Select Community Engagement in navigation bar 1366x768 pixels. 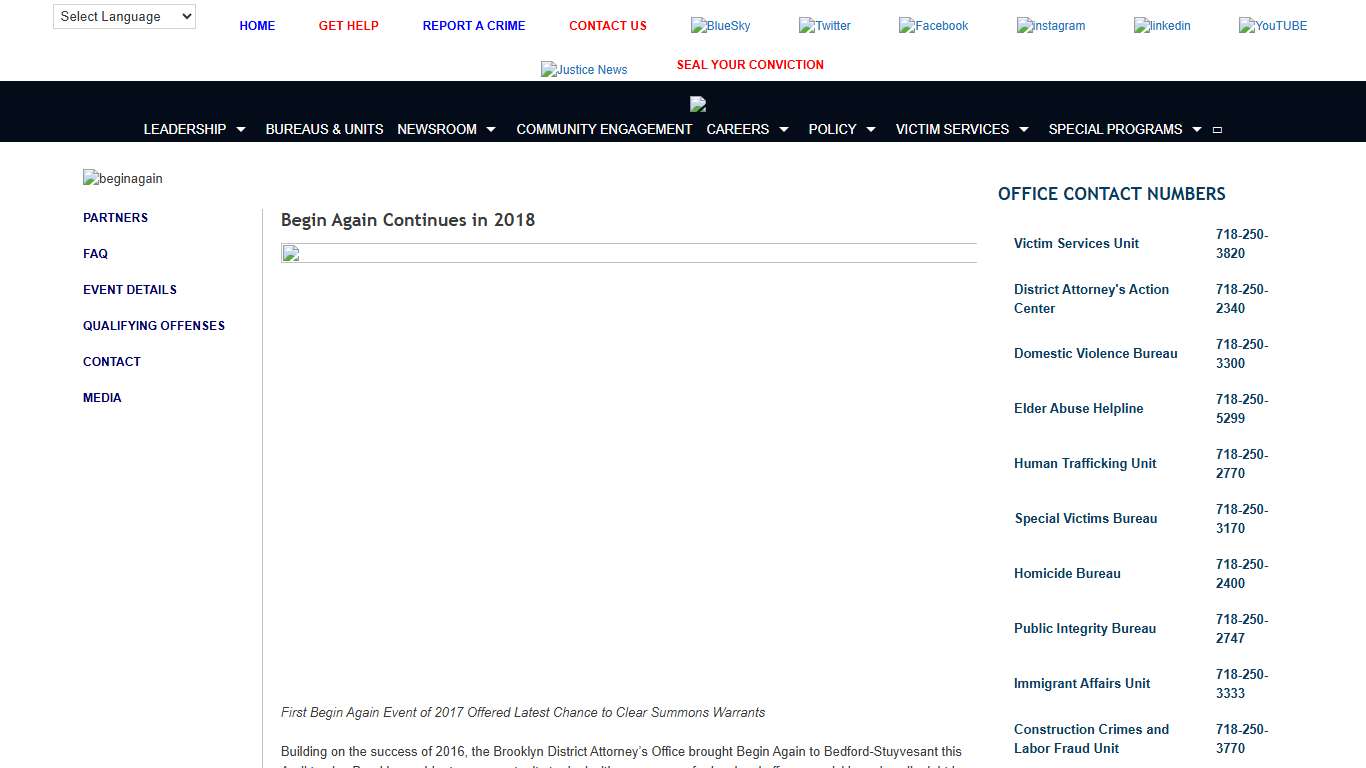click(x=604, y=129)
